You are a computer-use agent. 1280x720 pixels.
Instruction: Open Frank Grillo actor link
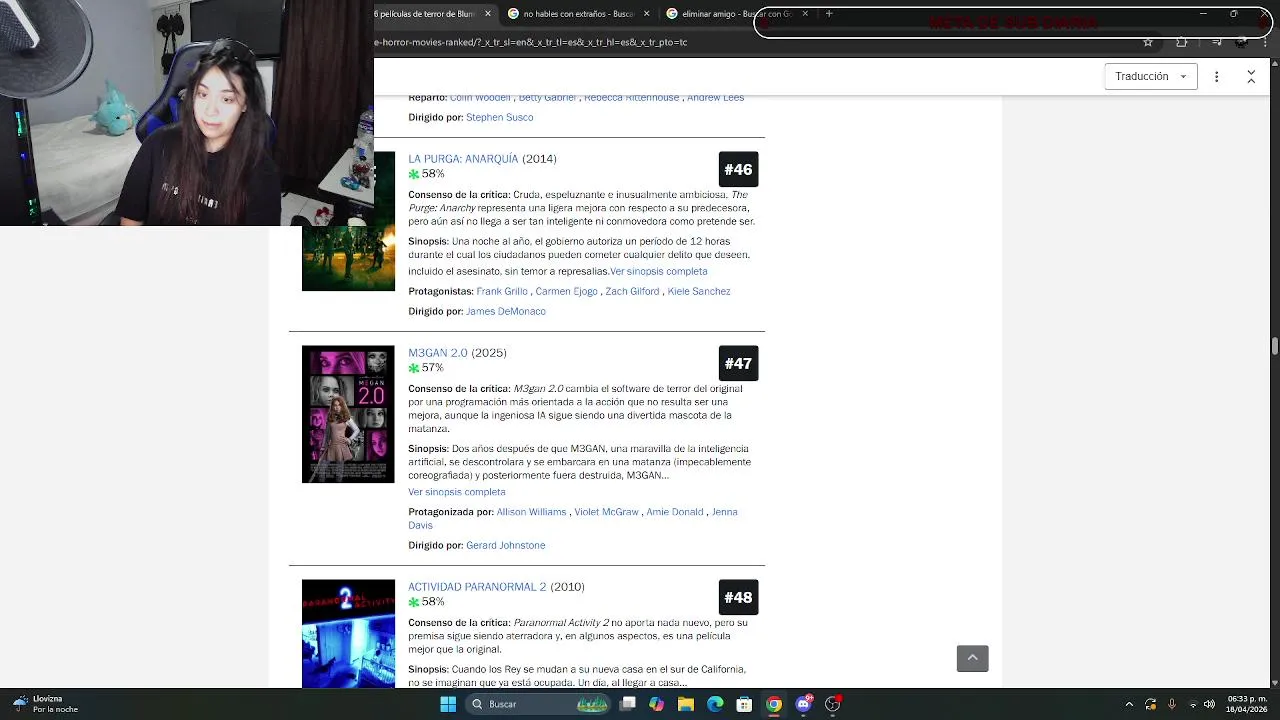click(502, 291)
